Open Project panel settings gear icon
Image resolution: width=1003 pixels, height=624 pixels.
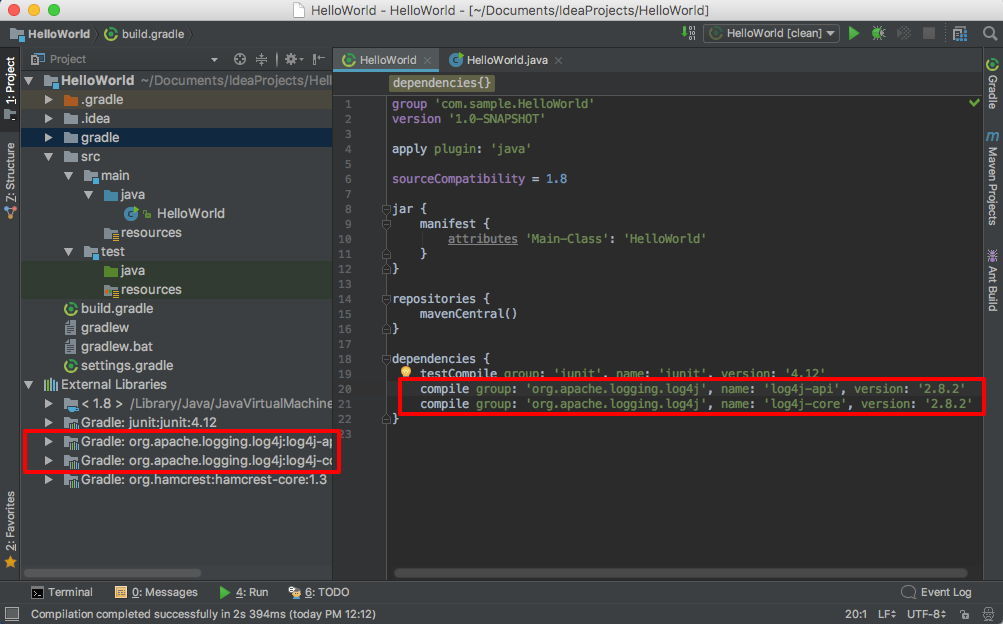[x=290, y=58]
